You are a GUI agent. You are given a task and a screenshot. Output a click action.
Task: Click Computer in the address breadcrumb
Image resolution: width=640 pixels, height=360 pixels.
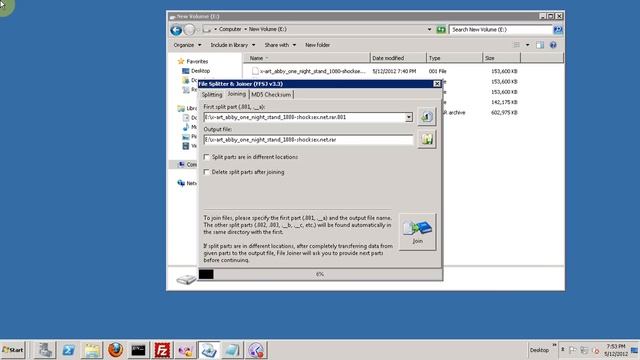click(x=230, y=29)
